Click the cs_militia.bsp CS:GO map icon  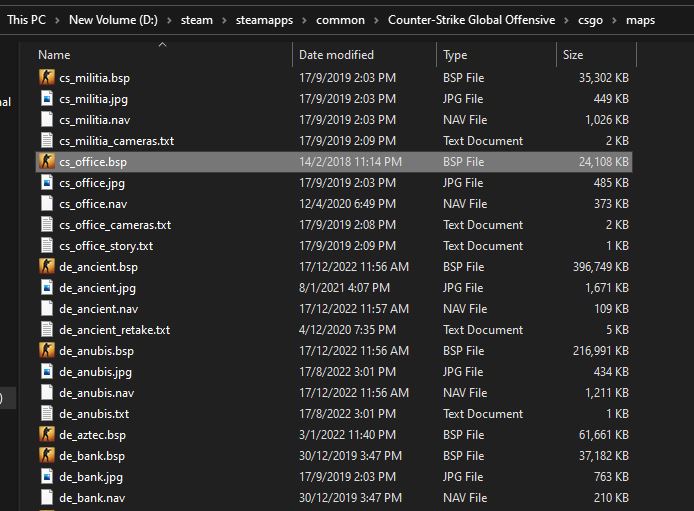46,77
